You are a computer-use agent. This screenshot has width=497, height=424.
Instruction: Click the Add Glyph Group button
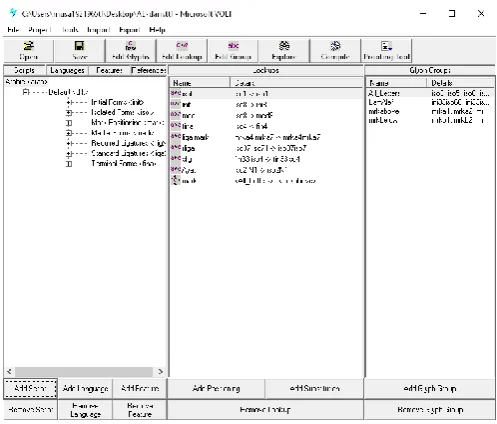pyautogui.click(x=430, y=388)
